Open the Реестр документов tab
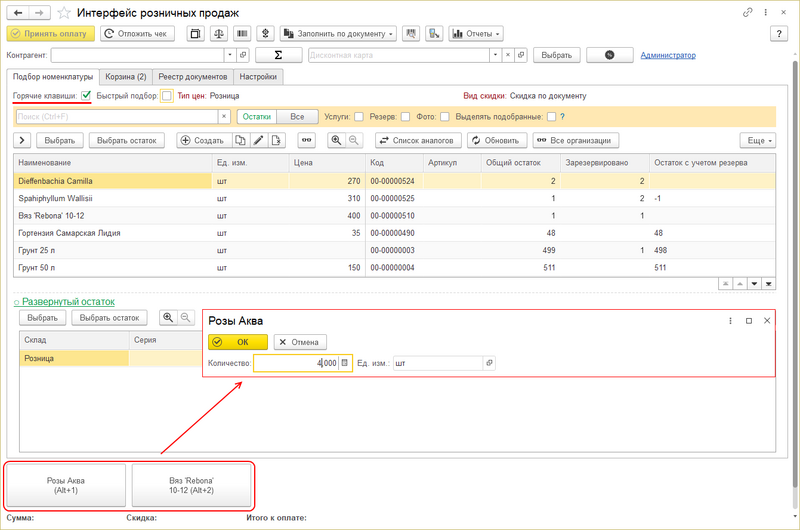800x530 pixels. [192, 76]
